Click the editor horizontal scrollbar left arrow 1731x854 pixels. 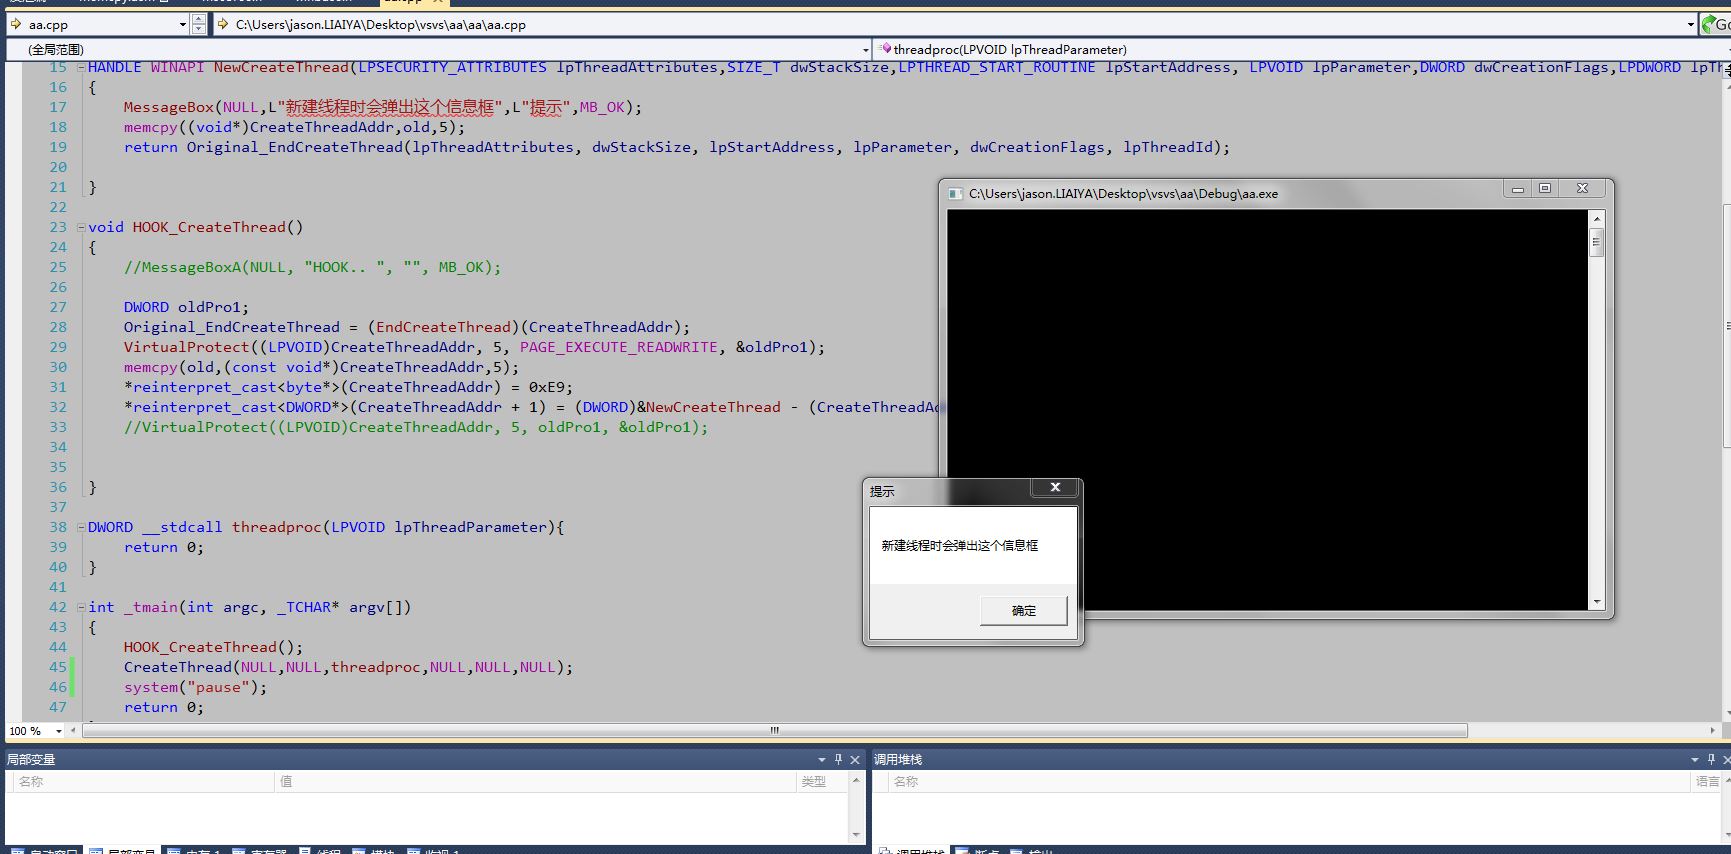[74, 731]
